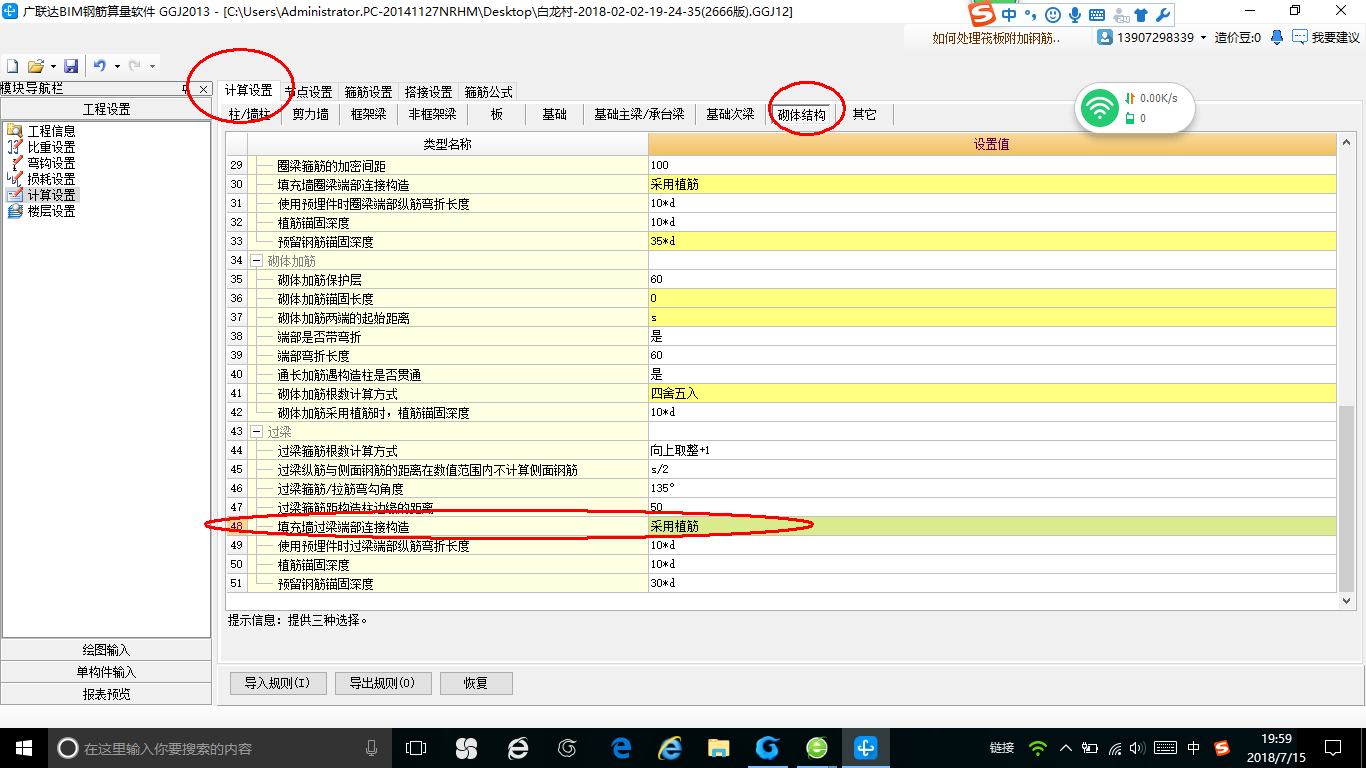Click Sogou IME microphone voice input
This screenshot has width=1366, height=768.
click(1075, 15)
